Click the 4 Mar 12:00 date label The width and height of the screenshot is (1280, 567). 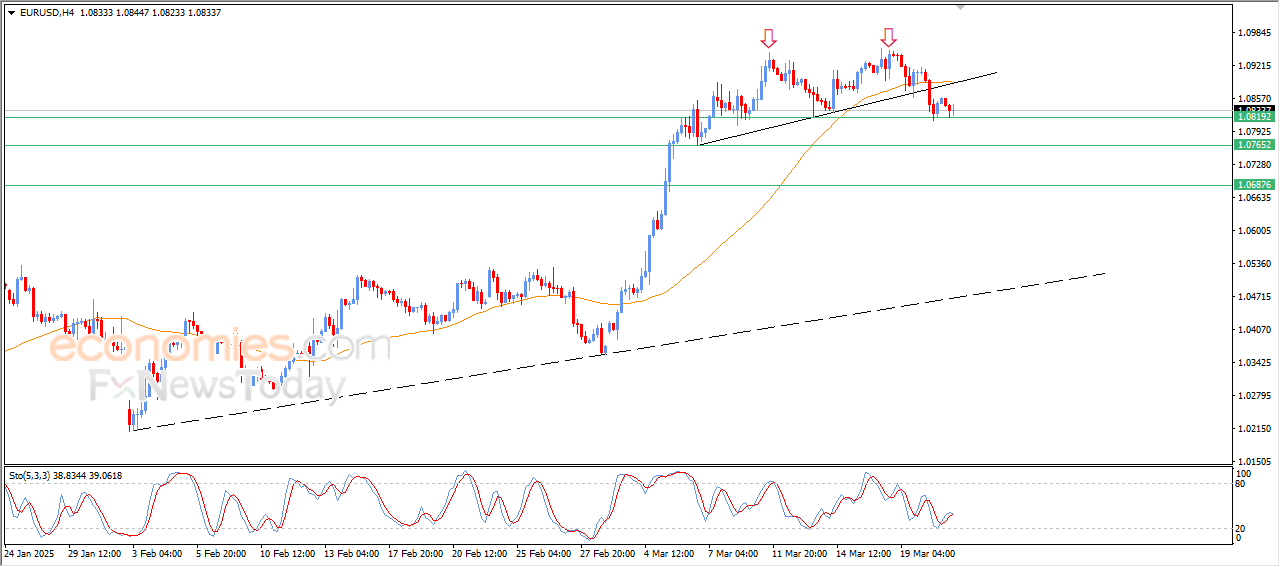point(670,552)
